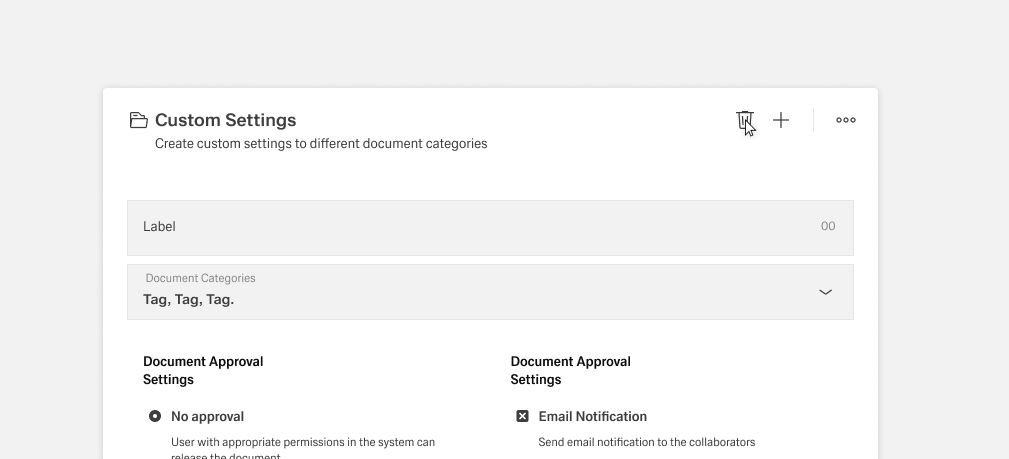The width and height of the screenshot is (1009, 459).
Task: Open the three-dot more options menu
Action: (846, 120)
